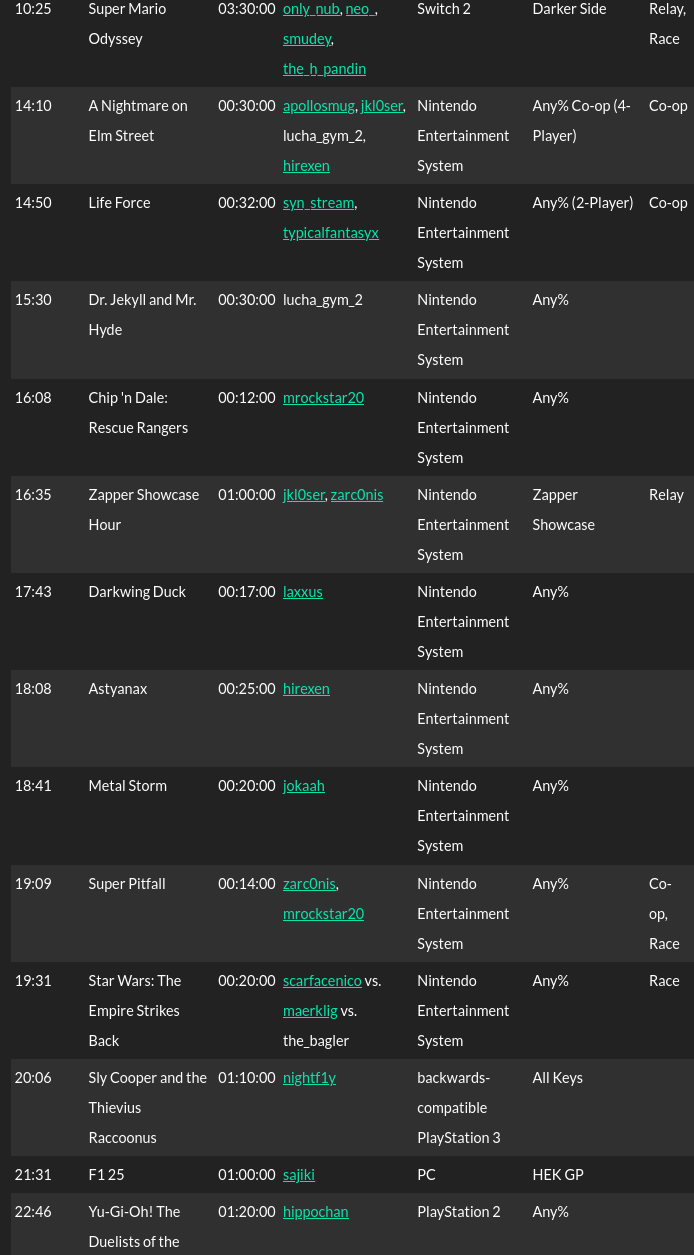
Task: Open mrockstar20 link in Super Pitfall row
Action: 323,914
